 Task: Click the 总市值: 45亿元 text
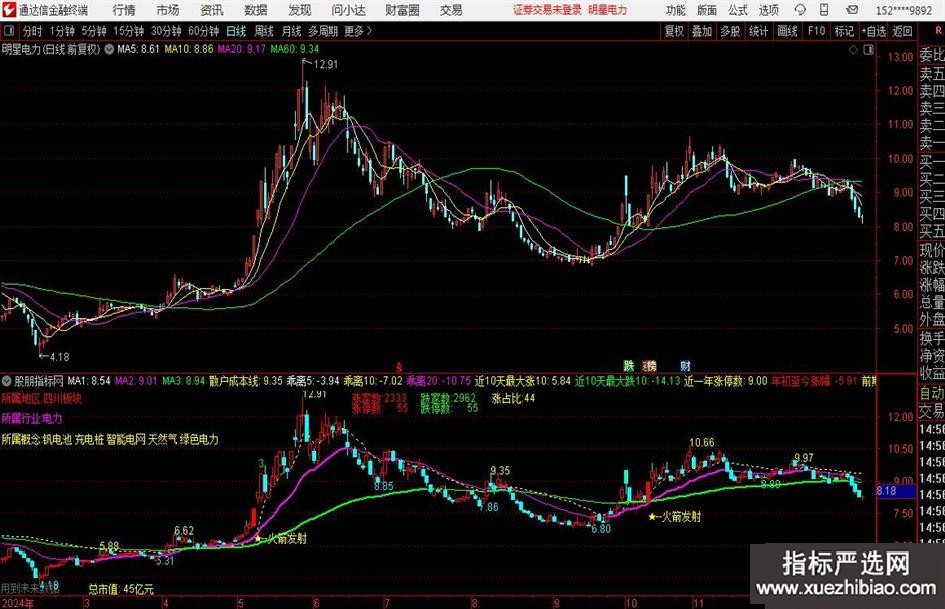pyautogui.click(x=121, y=589)
